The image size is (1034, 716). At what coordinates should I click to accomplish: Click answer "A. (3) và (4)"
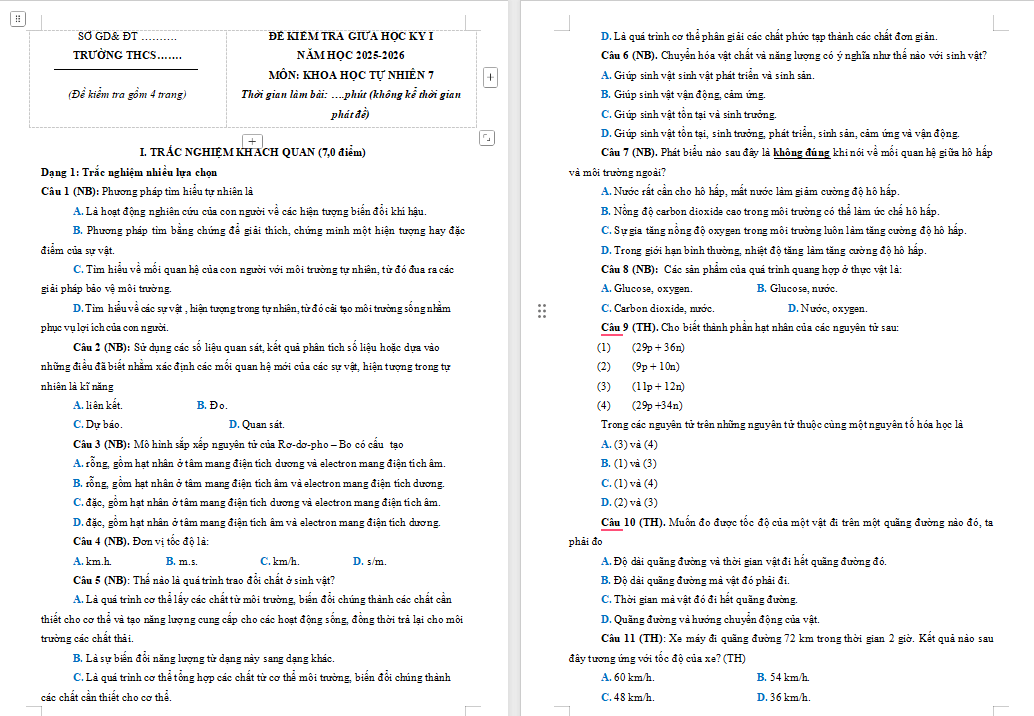tap(630, 444)
